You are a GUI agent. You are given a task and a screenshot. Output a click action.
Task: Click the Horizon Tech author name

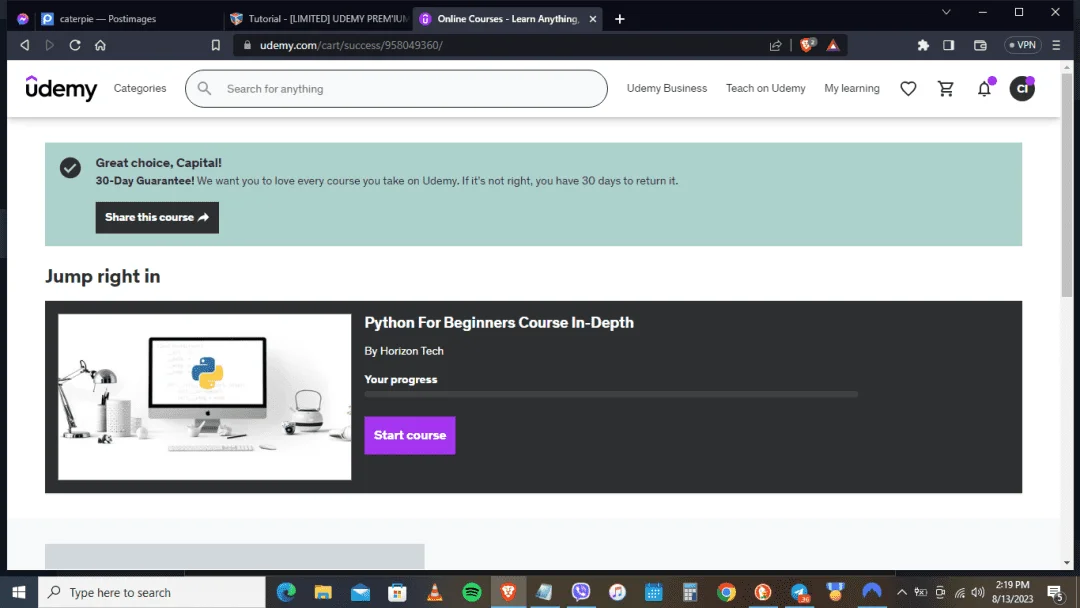click(412, 350)
